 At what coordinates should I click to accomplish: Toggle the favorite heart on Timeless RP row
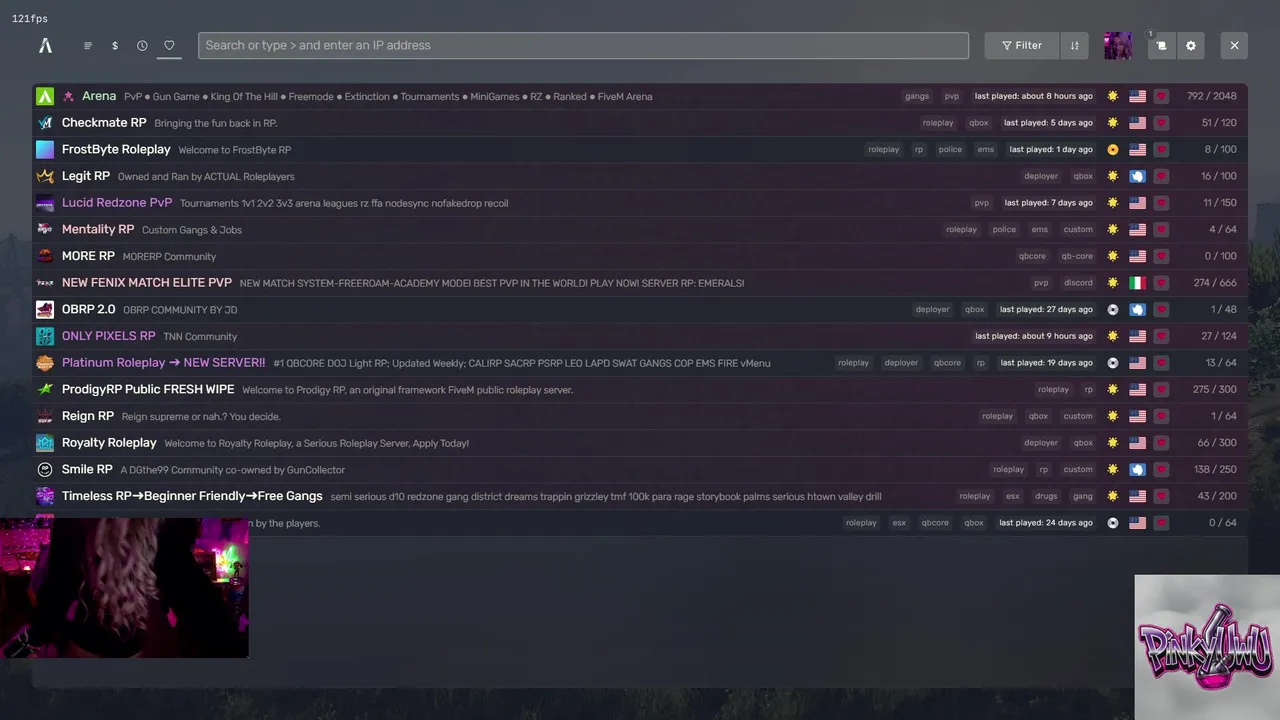pos(1161,496)
